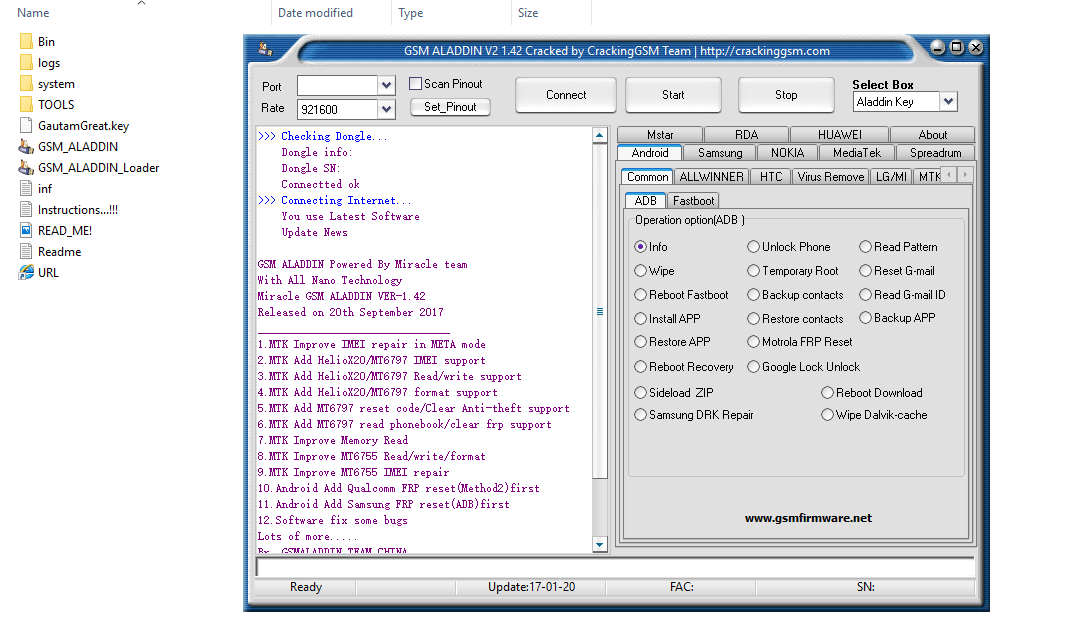Screen dimensions: 1083x624
Task: Close the GSM Aladdin window
Action: point(976,47)
